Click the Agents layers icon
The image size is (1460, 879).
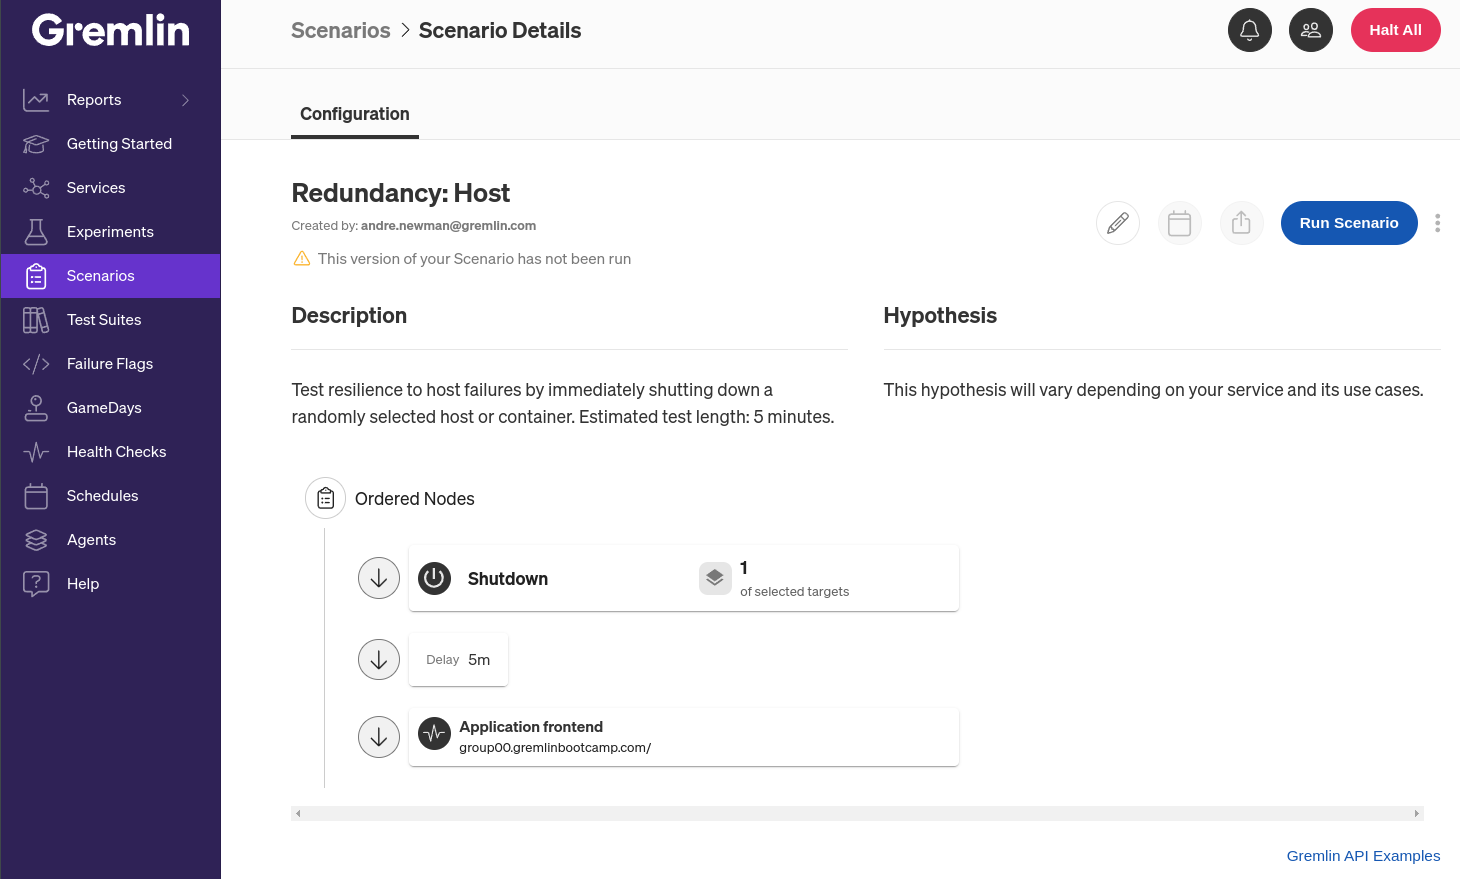coord(36,540)
